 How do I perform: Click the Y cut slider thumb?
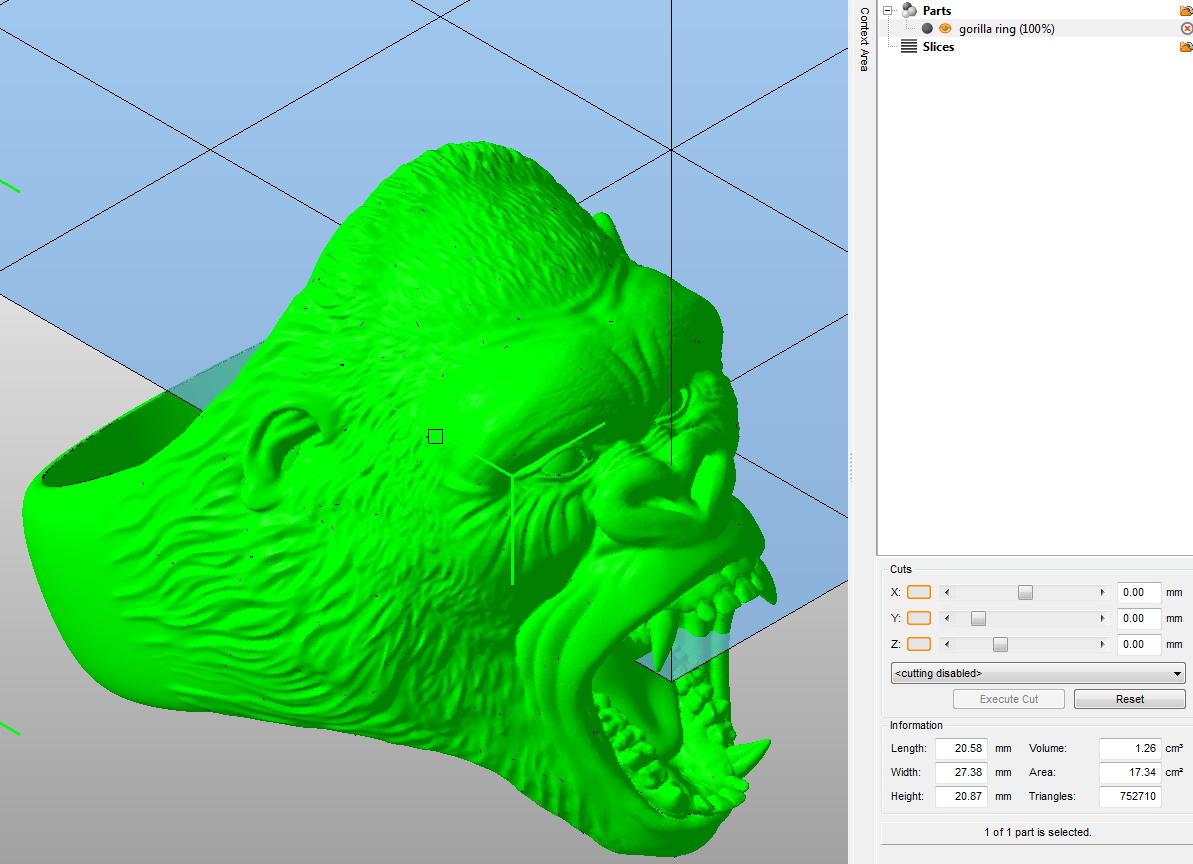point(978,618)
